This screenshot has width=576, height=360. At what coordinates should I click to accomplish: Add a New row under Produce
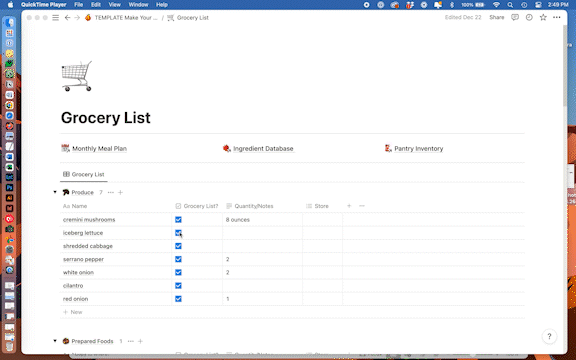[73, 312]
